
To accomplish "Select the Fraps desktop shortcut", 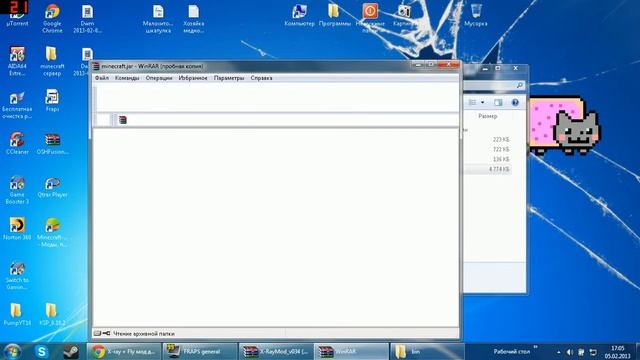I will coord(52,100).
